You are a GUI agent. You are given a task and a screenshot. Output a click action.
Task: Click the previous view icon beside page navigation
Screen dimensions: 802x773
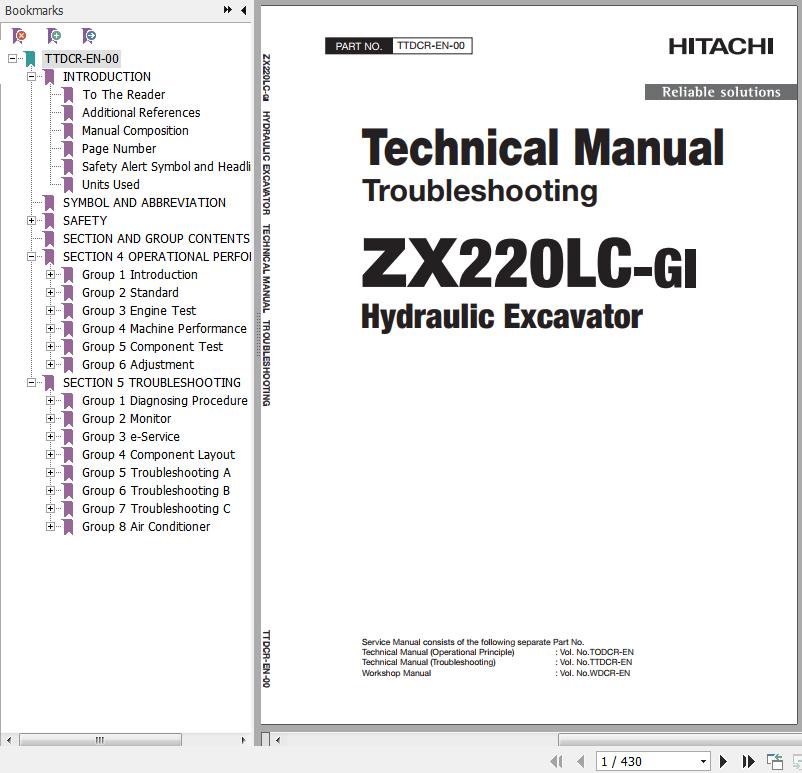[x=774, y=761]
